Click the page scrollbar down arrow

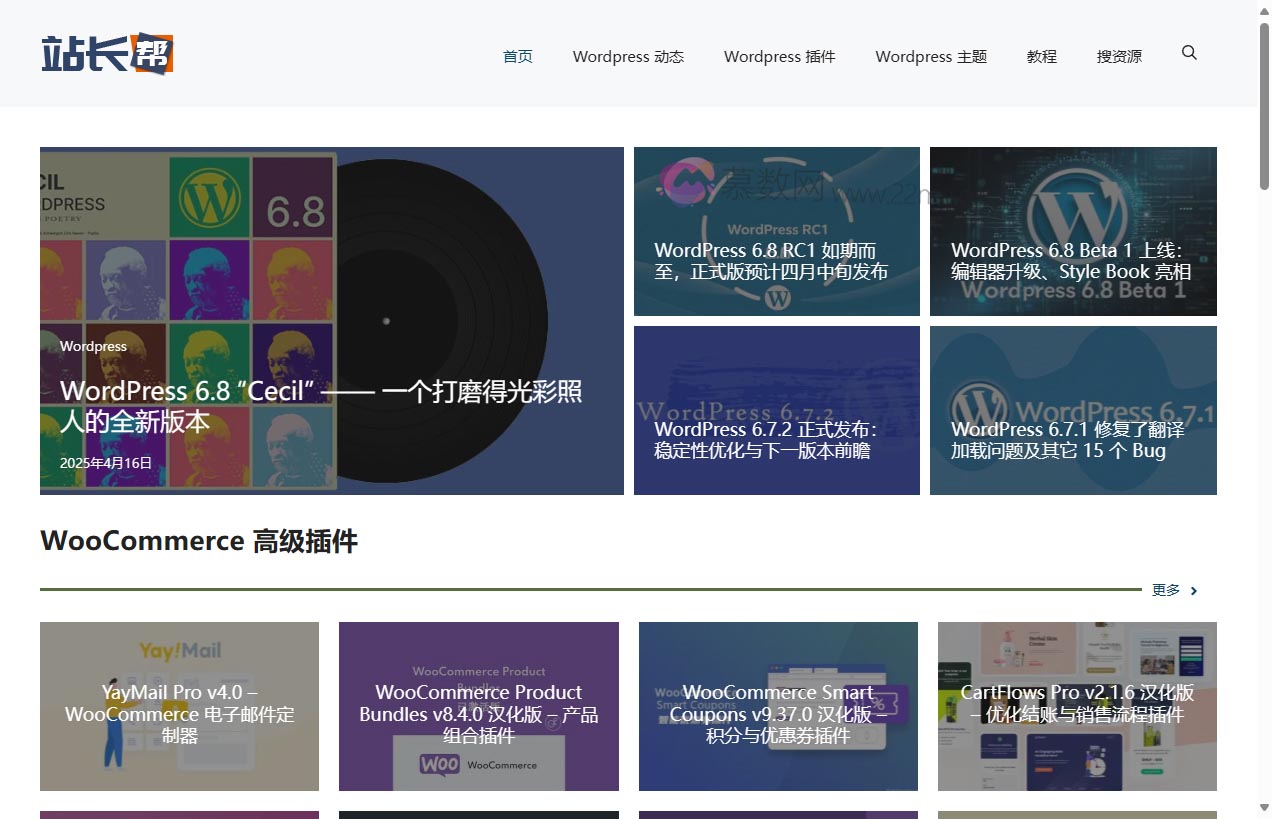click(x=1264, y=807)
